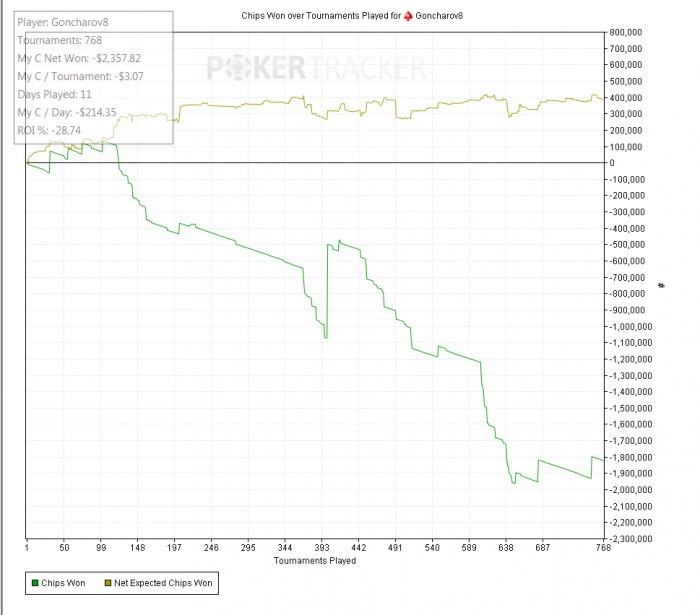Click the My C Net Won: -$2,357.82 line
700x615 pixels.
click(x=79, y=58)
